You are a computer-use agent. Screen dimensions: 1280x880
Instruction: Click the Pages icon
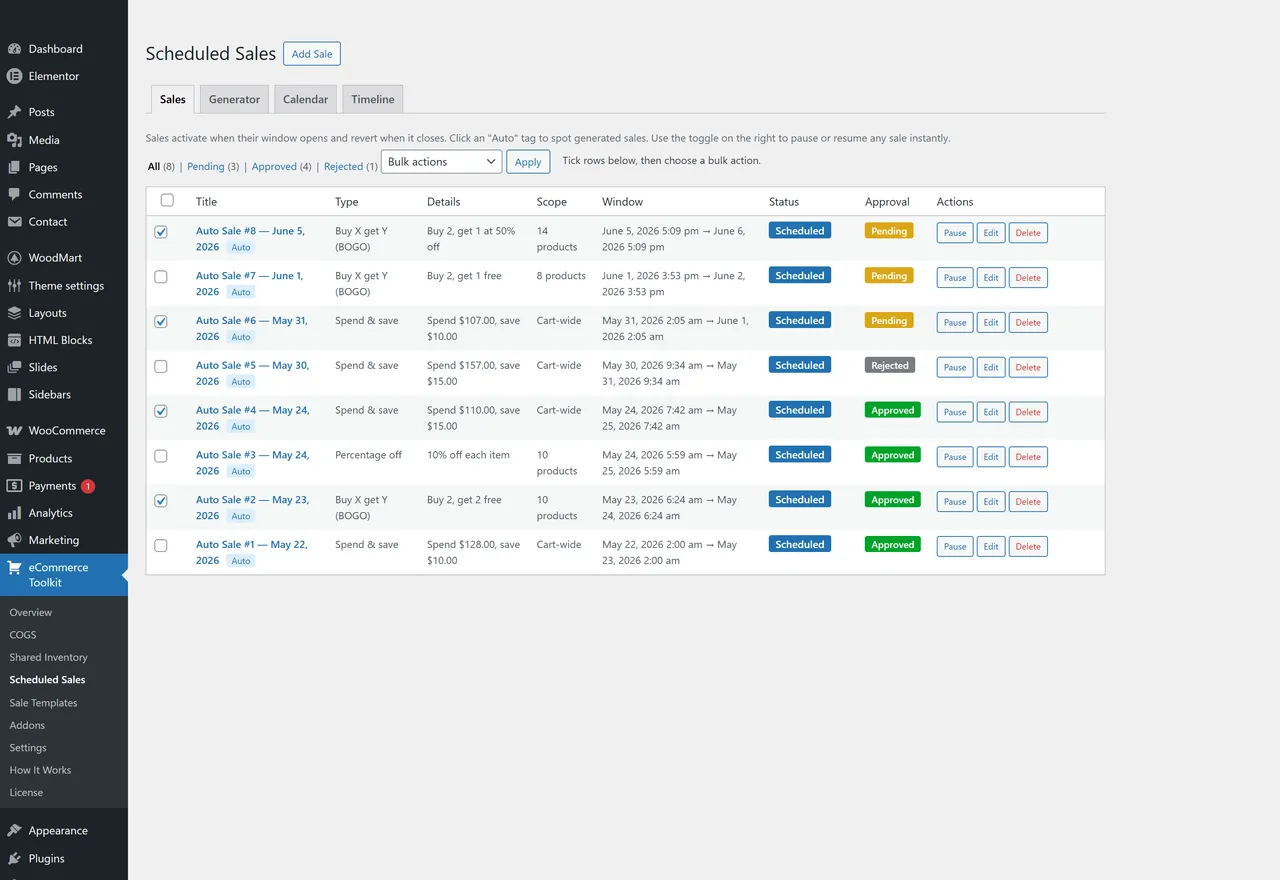tap(14, 167)
